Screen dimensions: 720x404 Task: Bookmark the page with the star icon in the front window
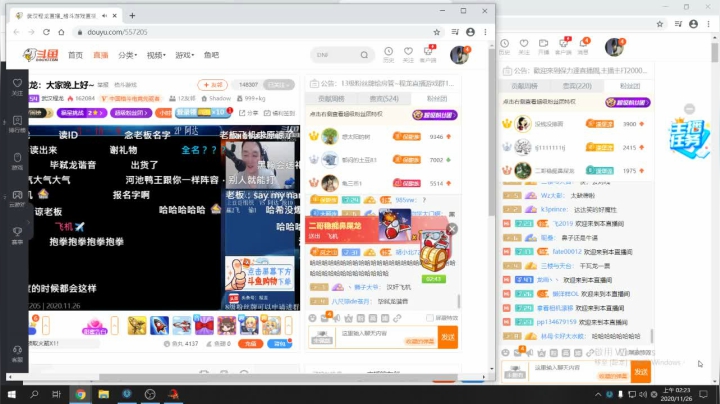click(x=437, y=32)
